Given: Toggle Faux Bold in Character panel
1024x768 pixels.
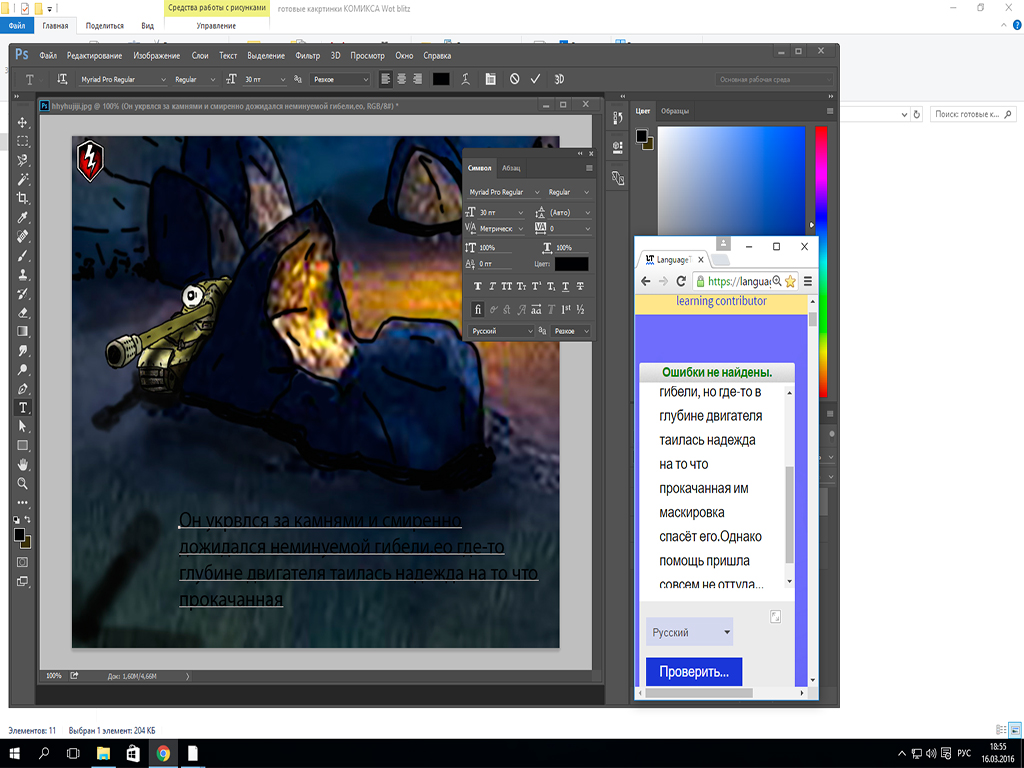Looking at the screenshot, I should [x=477, y=286].
